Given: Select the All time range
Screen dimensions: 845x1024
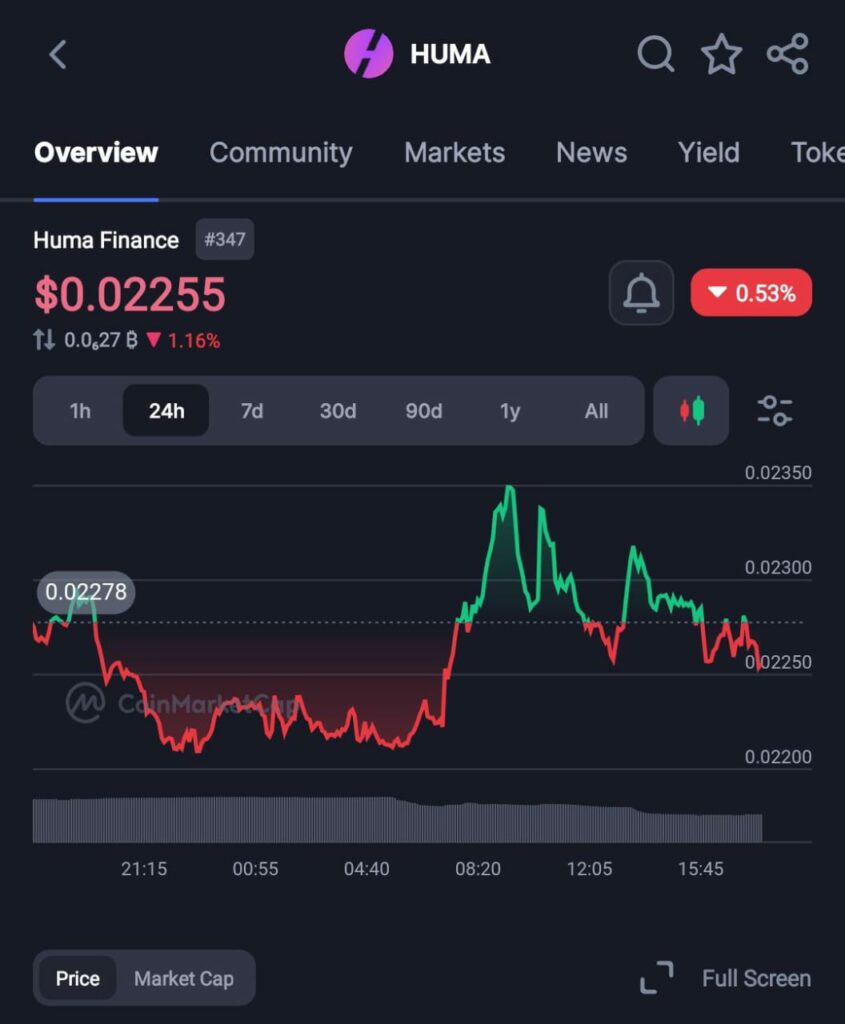Looking at the screenshot, I should [596, 411].
